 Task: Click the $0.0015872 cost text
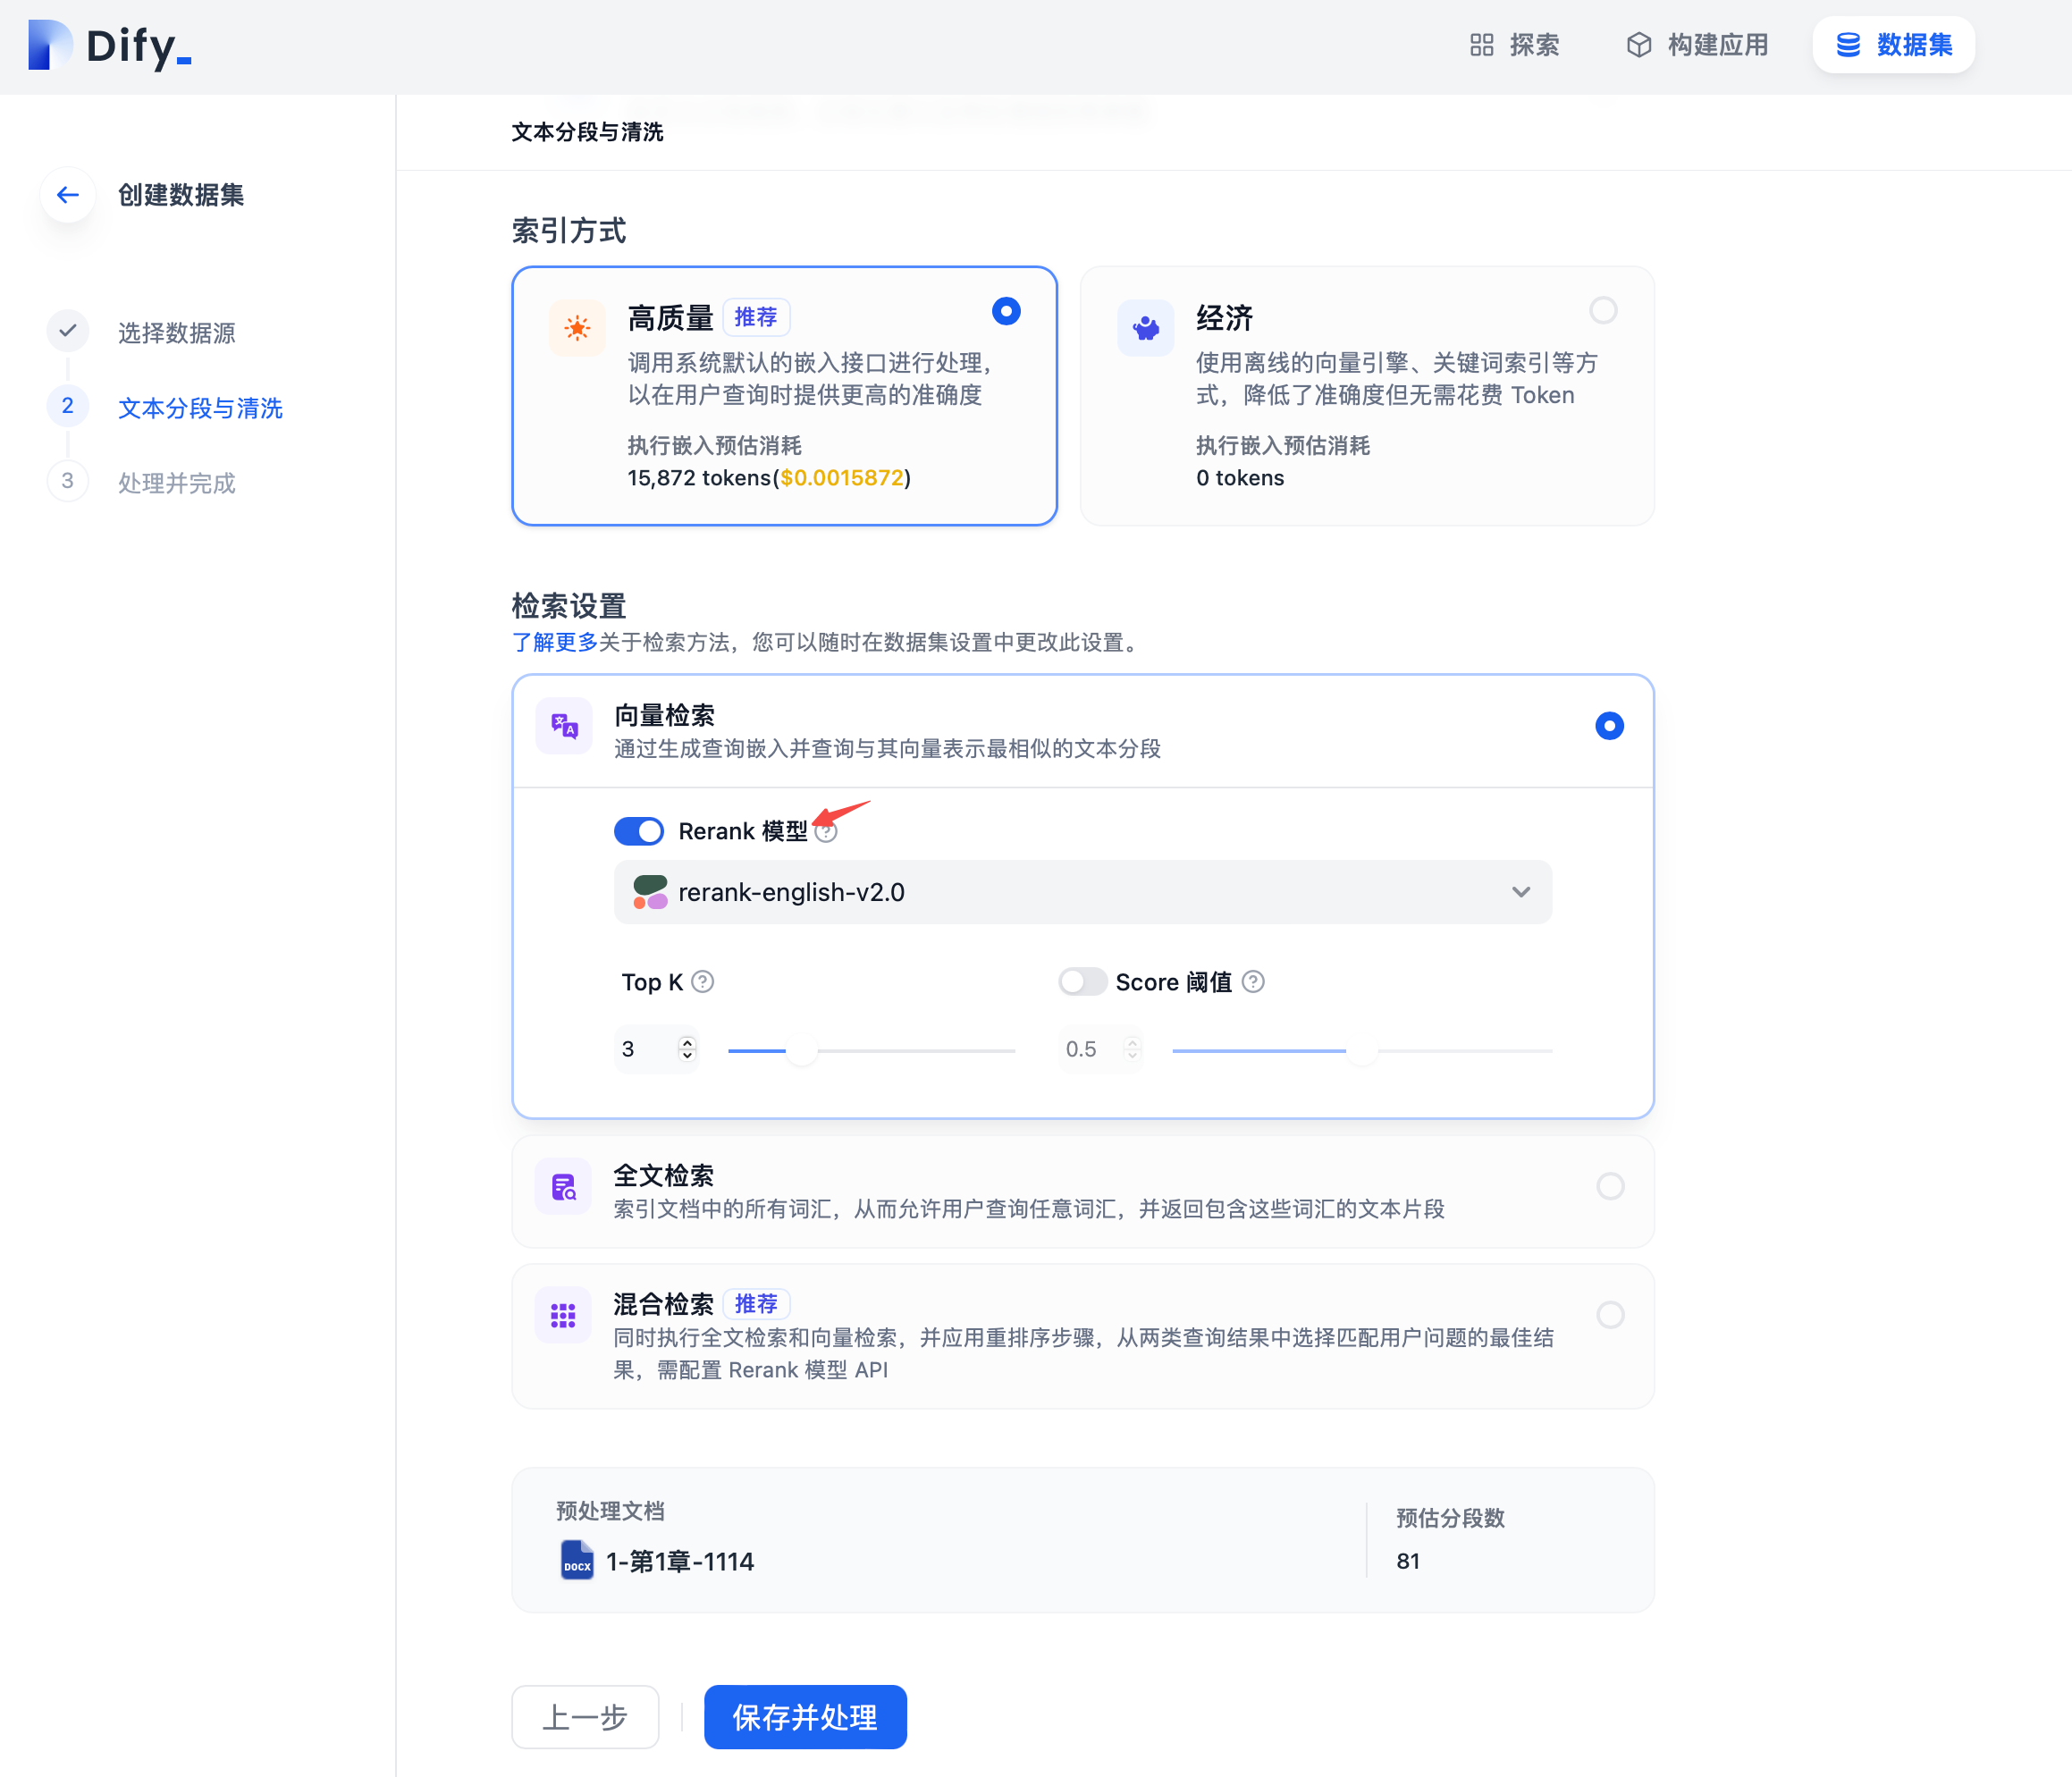click(842, 478)
